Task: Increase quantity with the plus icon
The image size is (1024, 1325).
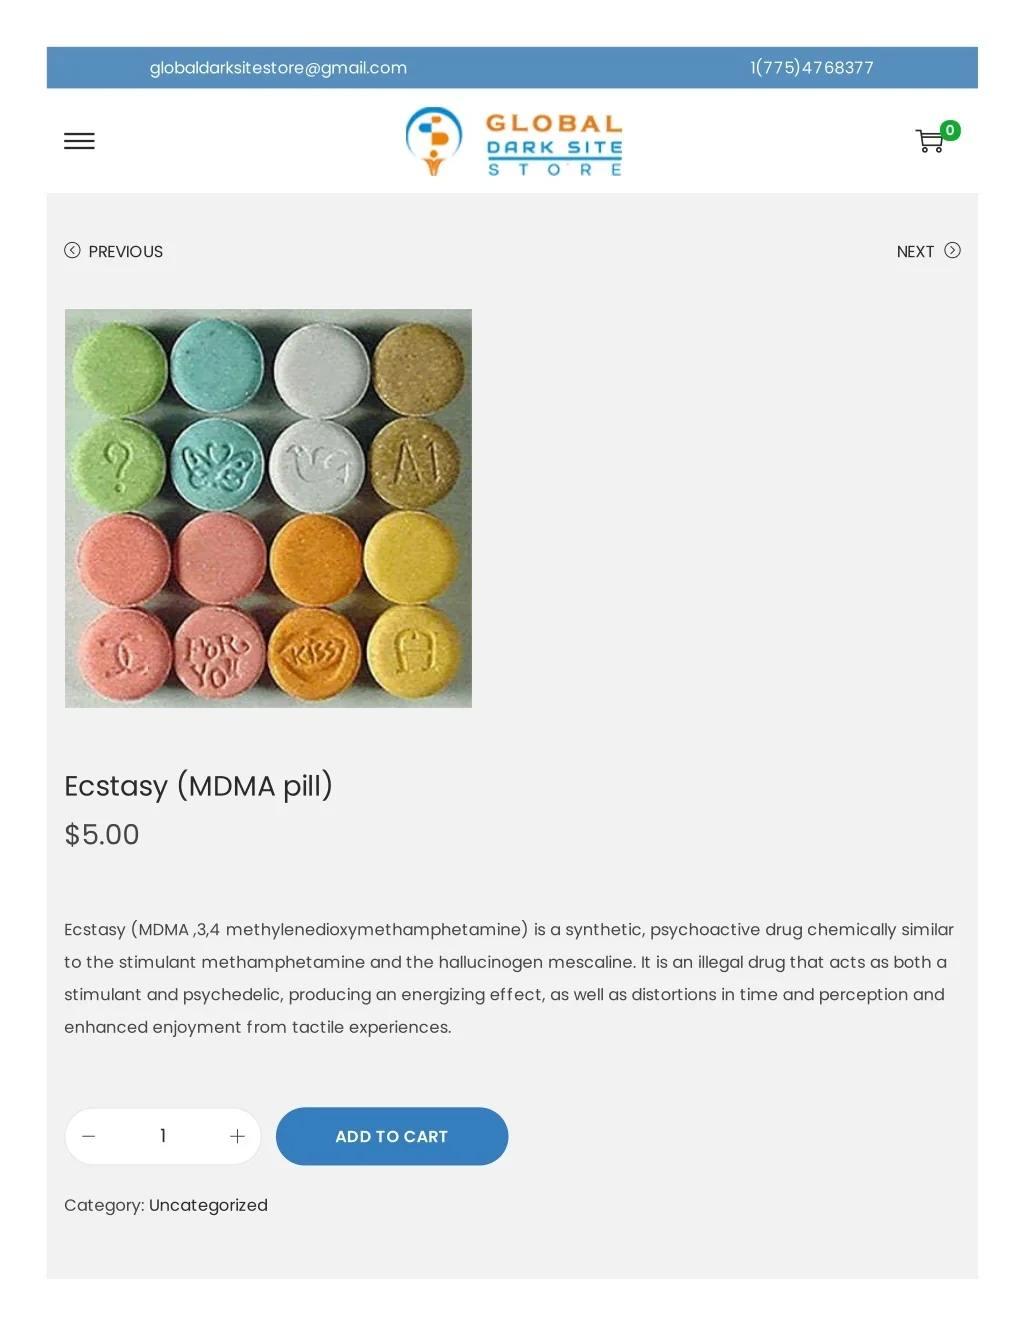Action: [x=237, y=1136]
